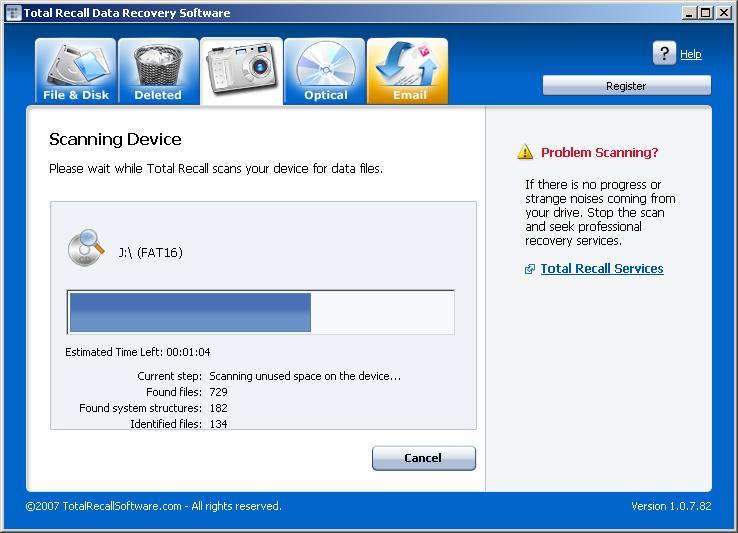This screenshot has height=533, width=738.
Task: Click the 'Scanning Device' heading
Action: click(115, 139)
